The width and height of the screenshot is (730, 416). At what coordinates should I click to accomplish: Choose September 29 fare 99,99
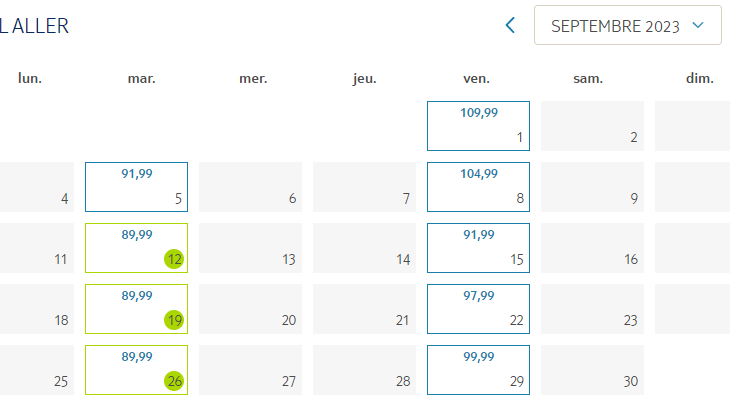coord(478,370)
